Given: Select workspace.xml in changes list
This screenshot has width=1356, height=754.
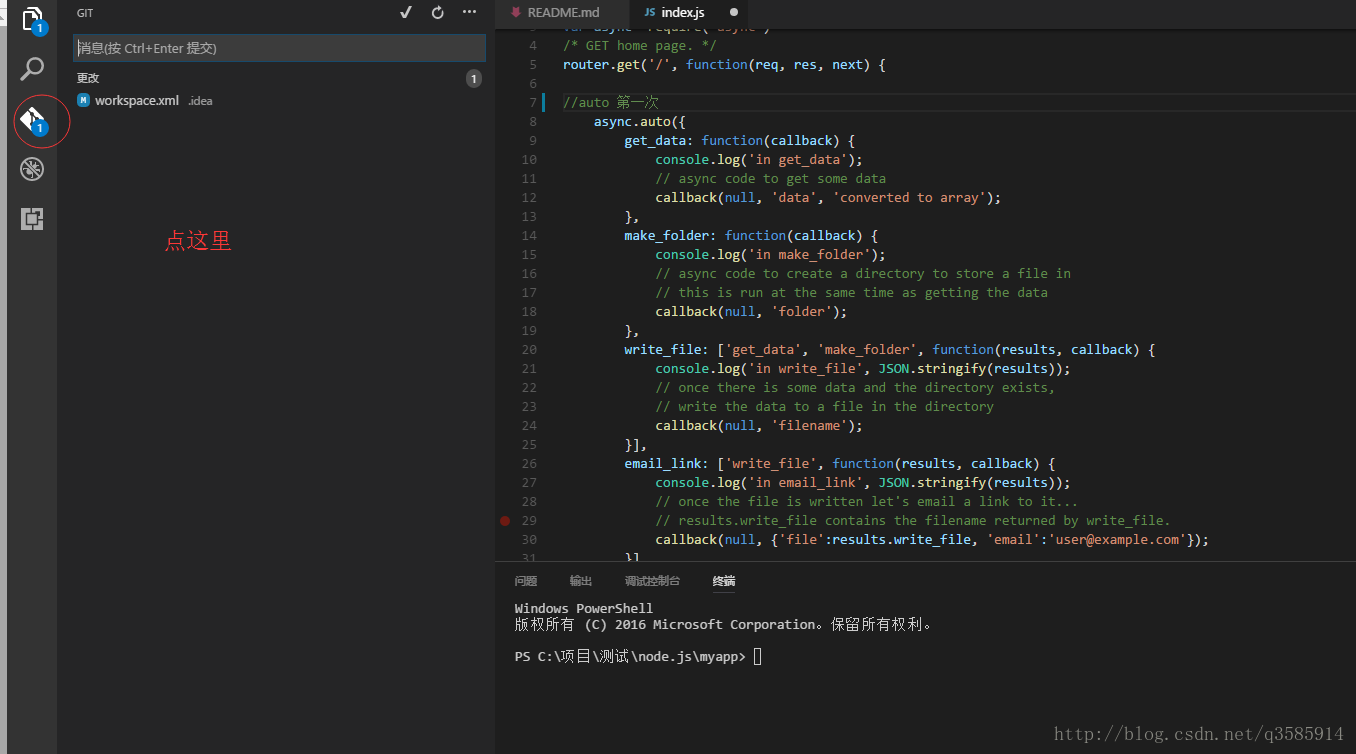Looking at the screenshot, I should coord(136,101).
